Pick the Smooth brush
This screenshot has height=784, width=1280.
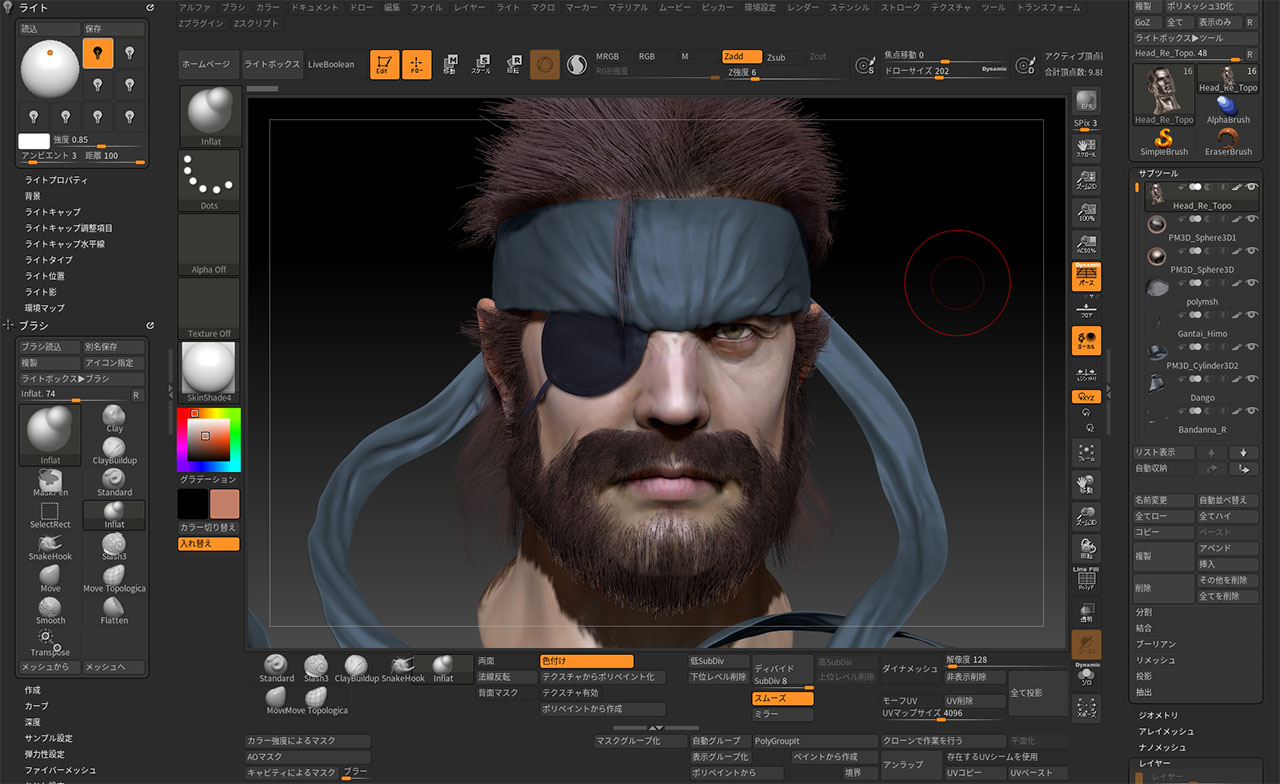[50, 610]
